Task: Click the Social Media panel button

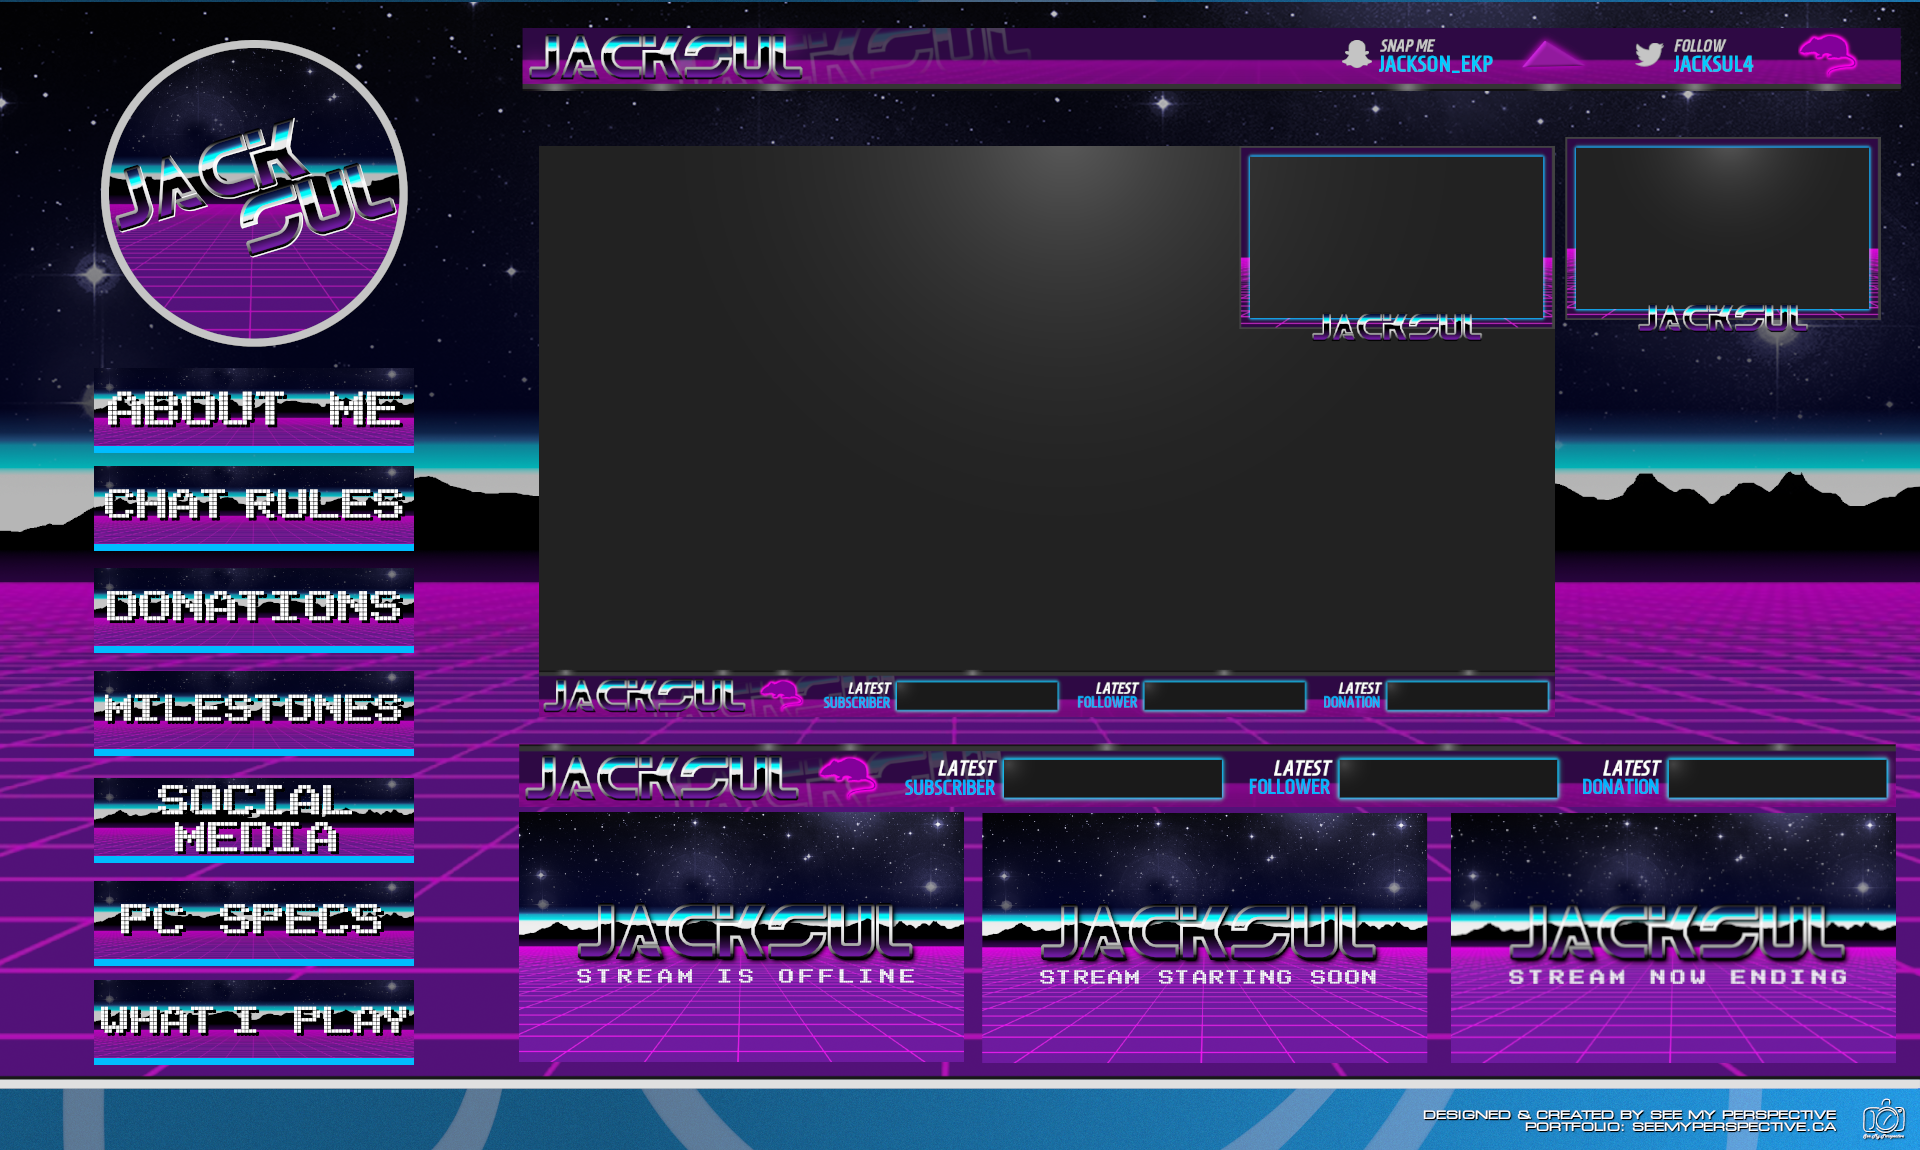Action: click(x=254, y=818)
